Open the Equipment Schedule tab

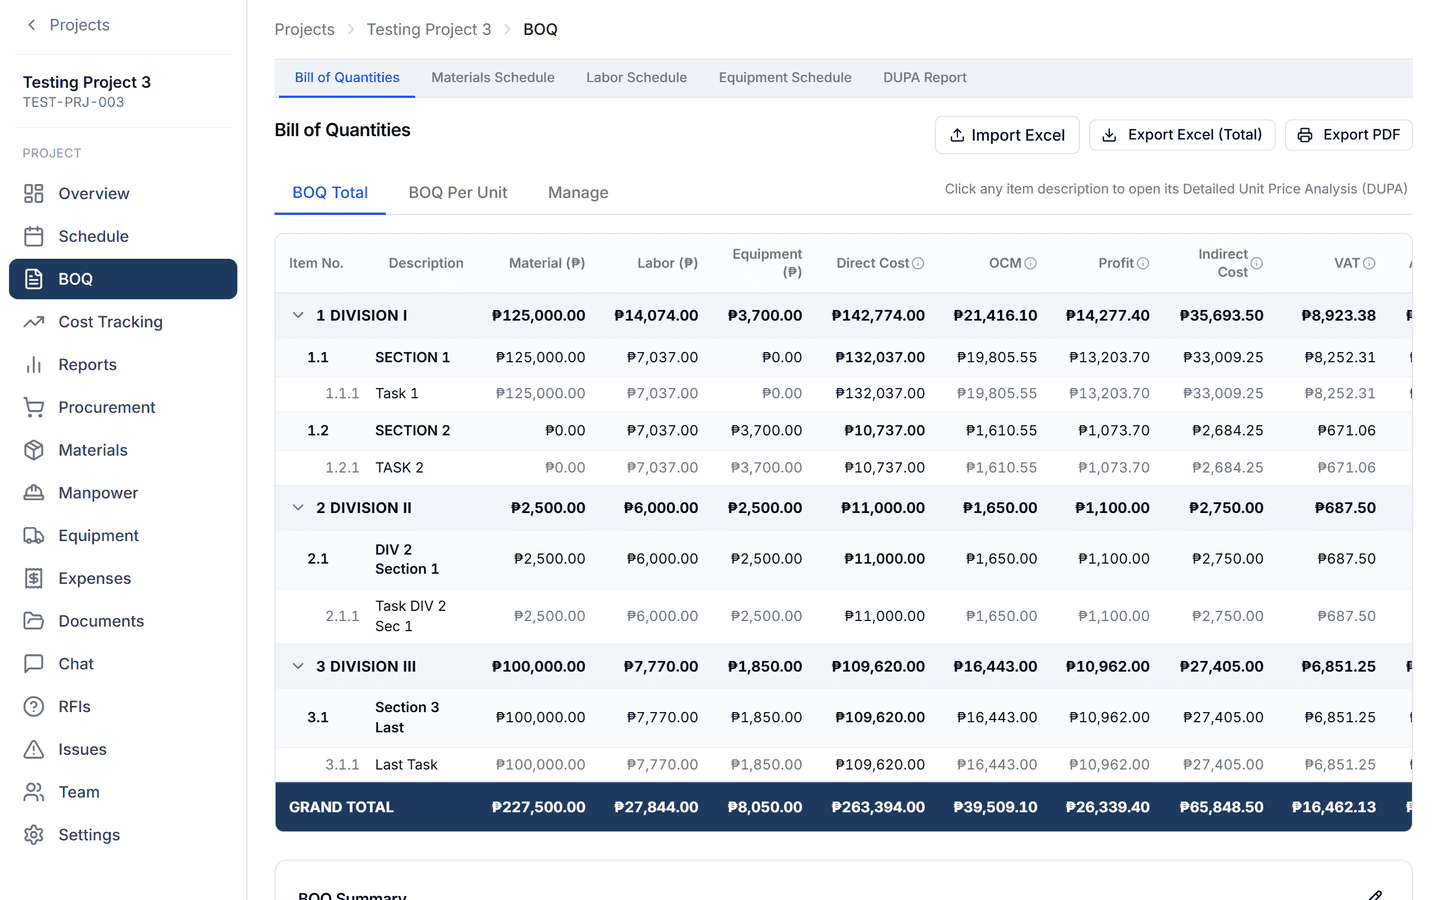(785, 78)
